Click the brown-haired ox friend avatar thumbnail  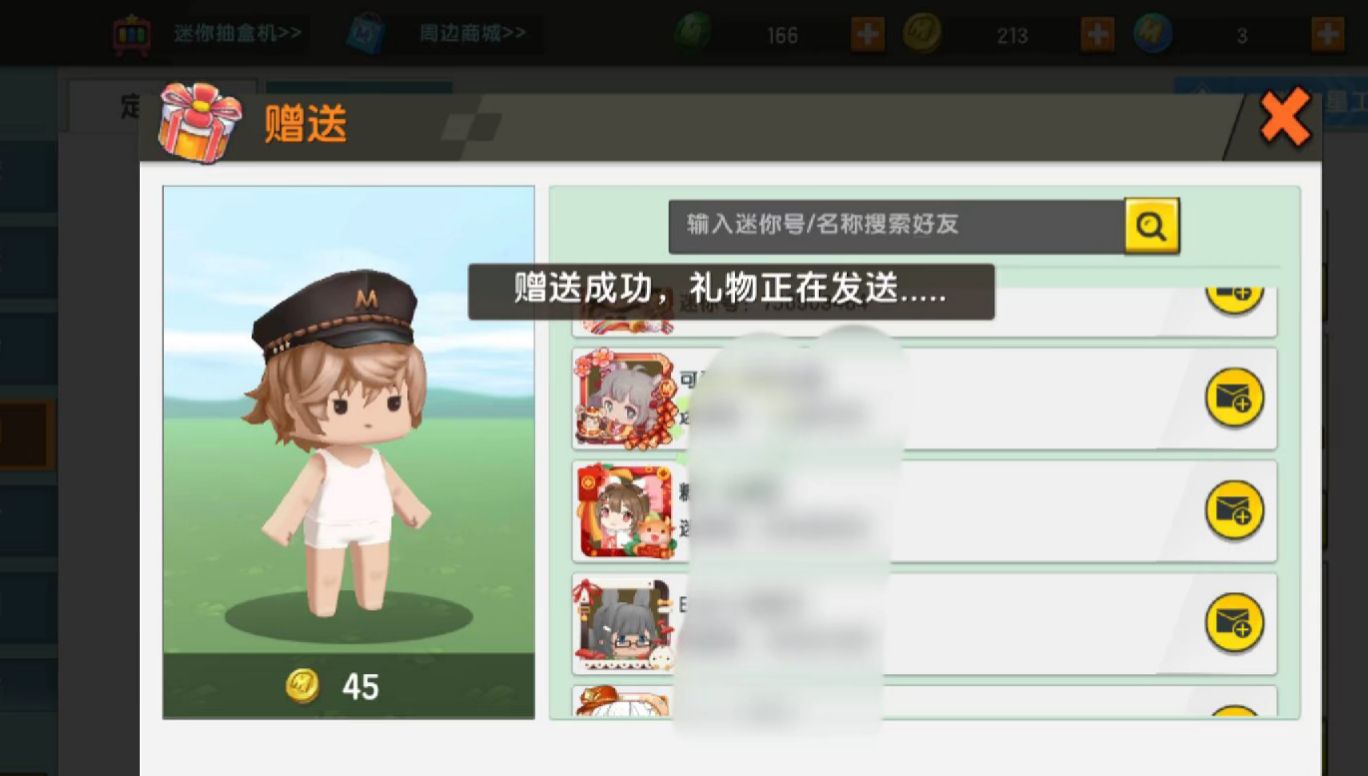tap(625, 511)
